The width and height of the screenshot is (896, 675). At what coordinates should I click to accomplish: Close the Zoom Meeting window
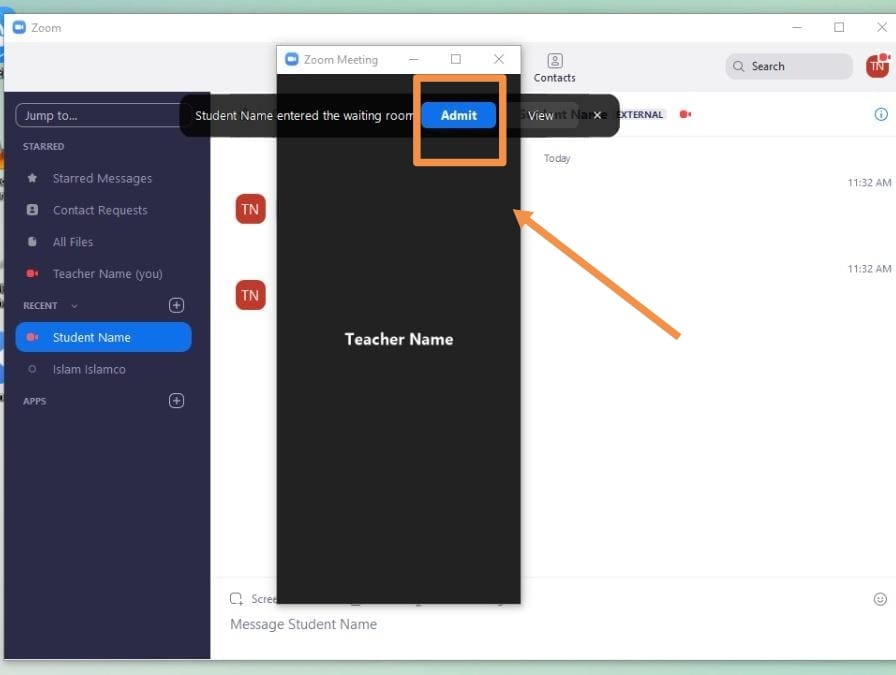click(x=498, y=59)
